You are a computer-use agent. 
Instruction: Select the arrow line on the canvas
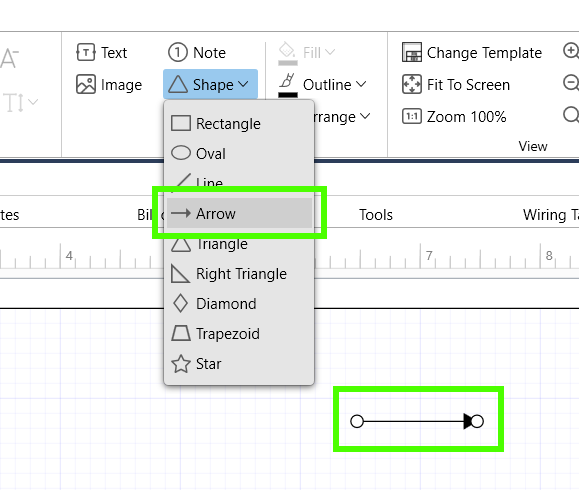tap(414, 421)
